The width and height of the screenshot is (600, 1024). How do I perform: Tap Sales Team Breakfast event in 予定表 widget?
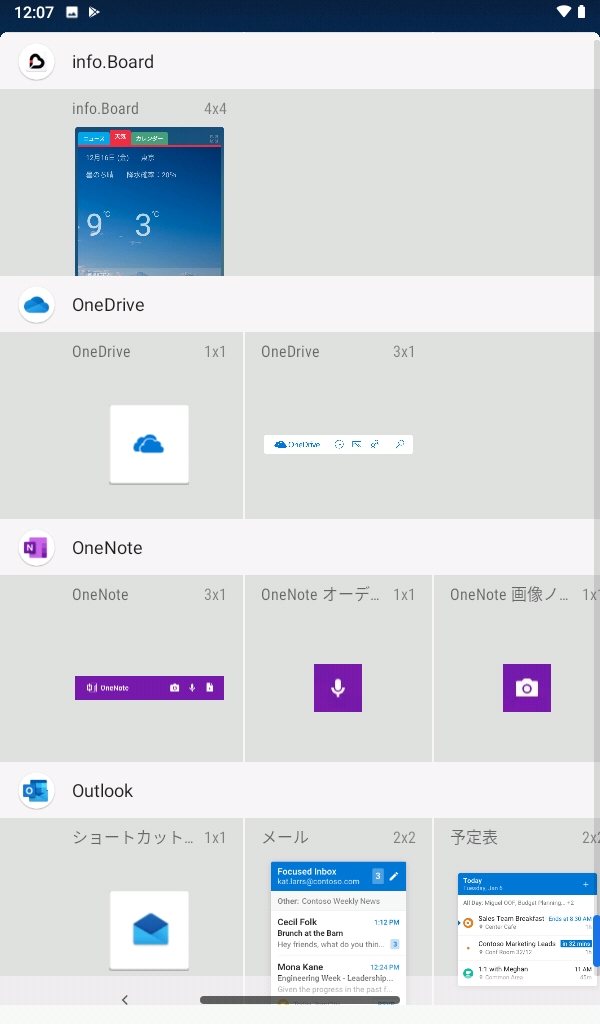coord(527,922)
